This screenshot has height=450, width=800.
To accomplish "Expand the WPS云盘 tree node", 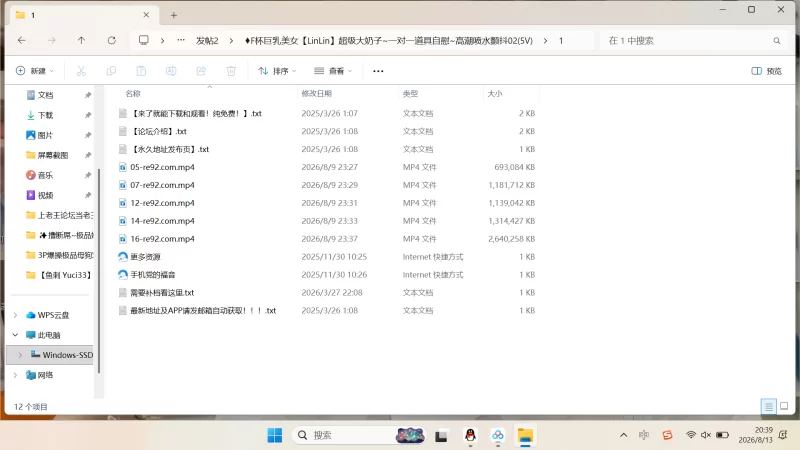I will click(15, 315).
